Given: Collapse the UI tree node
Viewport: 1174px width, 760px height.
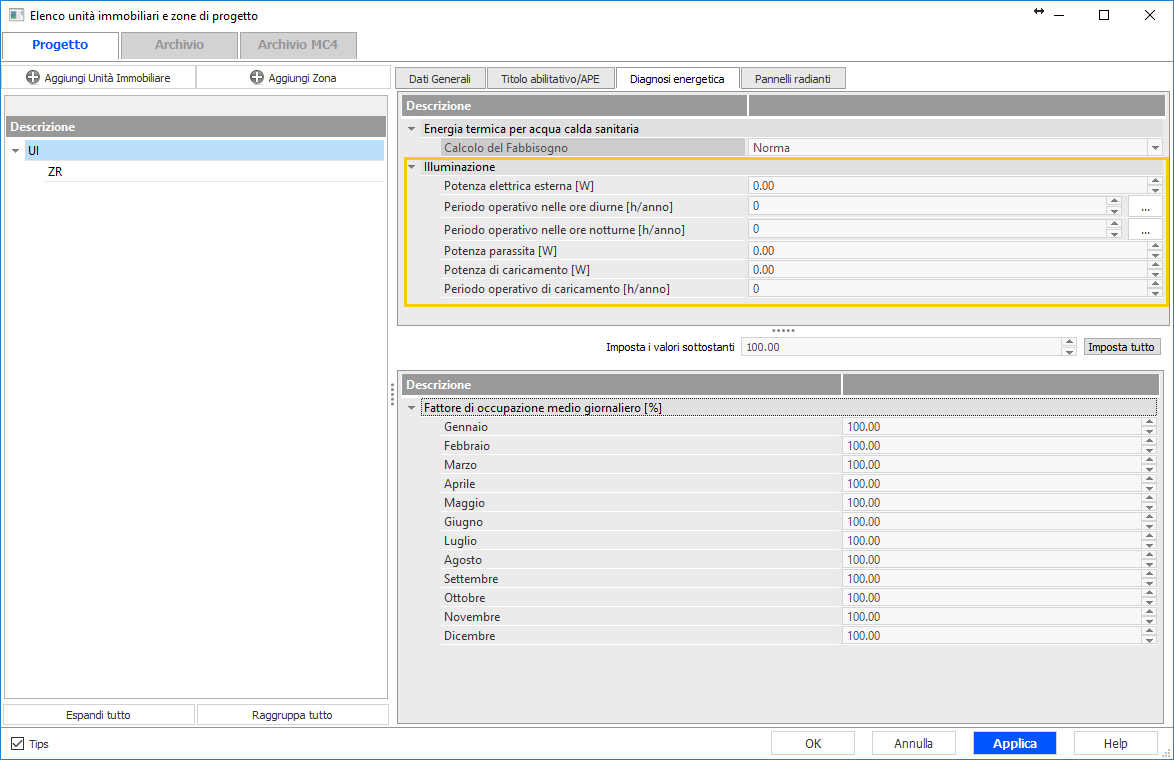Looking at the screenshot, I should [x=15, y=150].
